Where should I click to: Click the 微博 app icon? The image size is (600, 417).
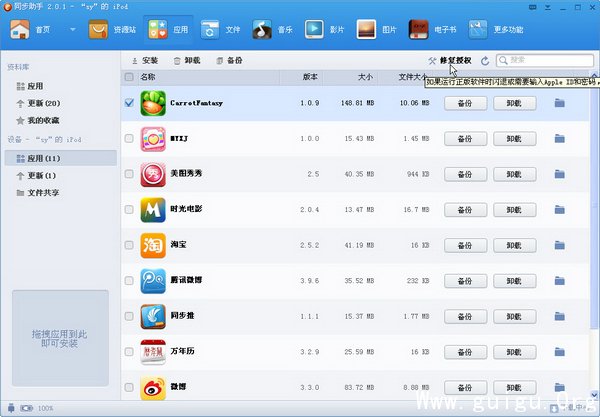click(153, 388)
